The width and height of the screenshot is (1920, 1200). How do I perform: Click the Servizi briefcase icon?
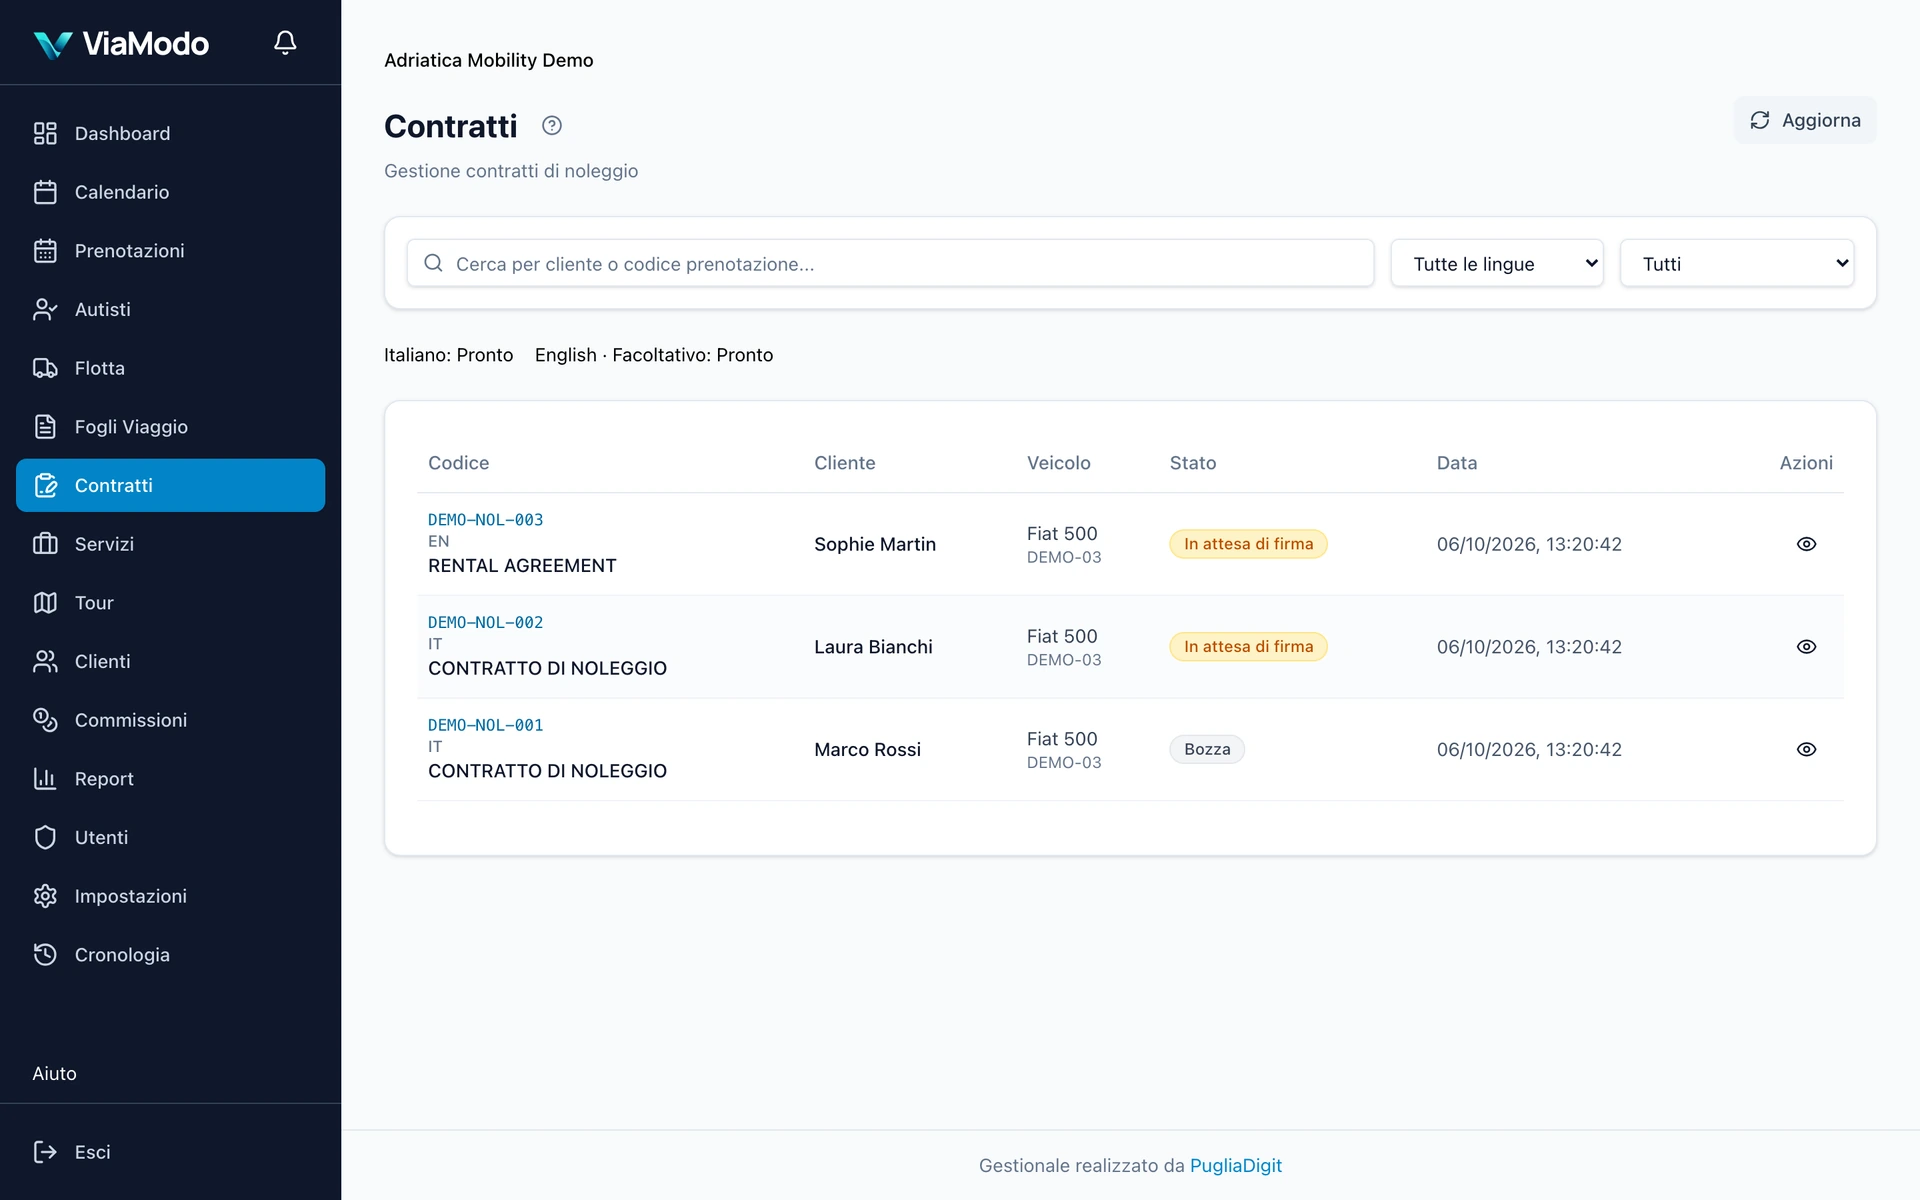click(x=45, y=544)
